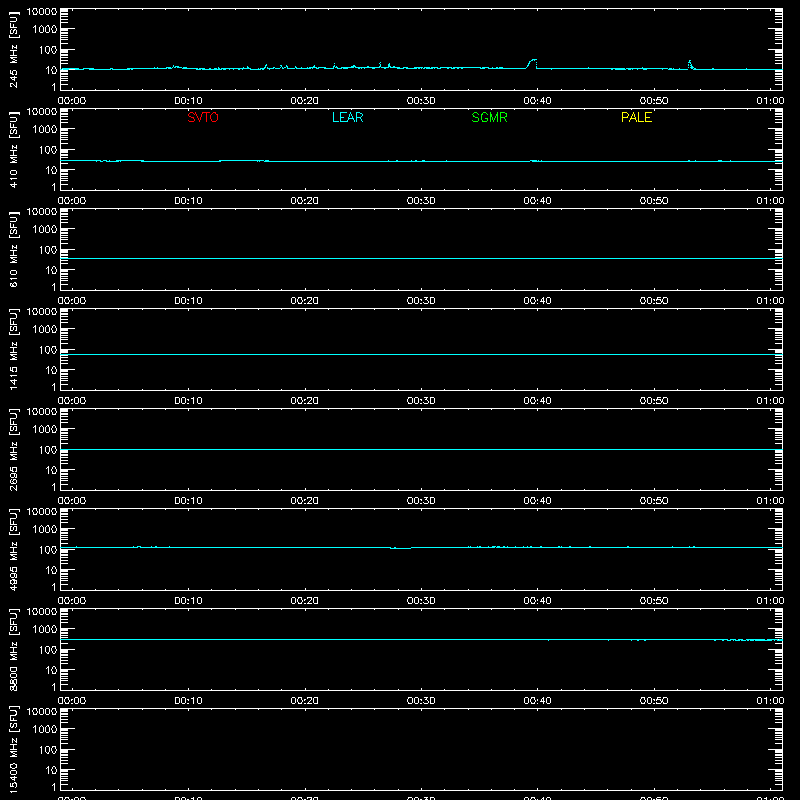This screenshot has height=800, width=800.
Task: Click the 4995 MHz [SFU] axis title
Action: coord(13,549)
